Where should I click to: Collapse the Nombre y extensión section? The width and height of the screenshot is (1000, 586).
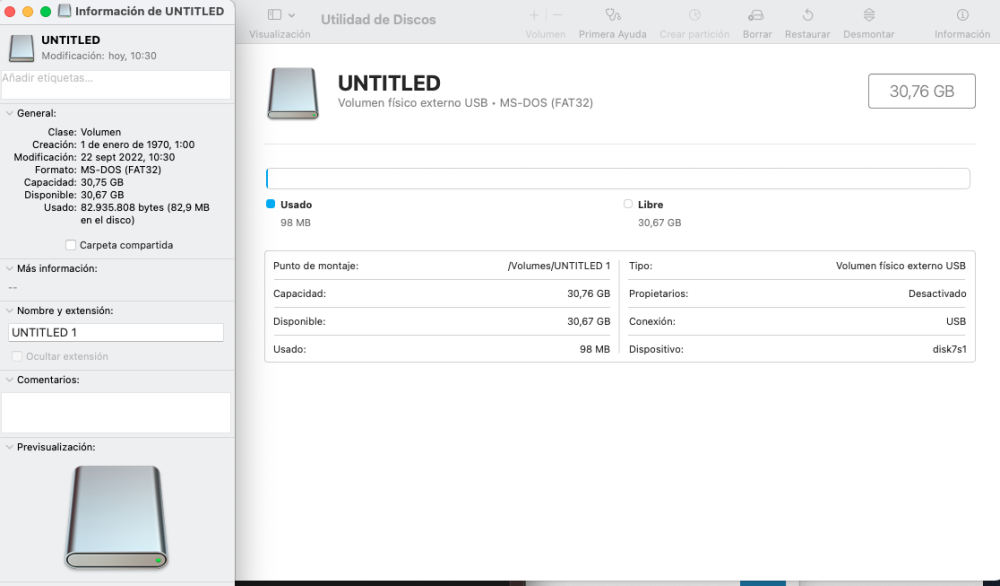[x=10, y=311]
